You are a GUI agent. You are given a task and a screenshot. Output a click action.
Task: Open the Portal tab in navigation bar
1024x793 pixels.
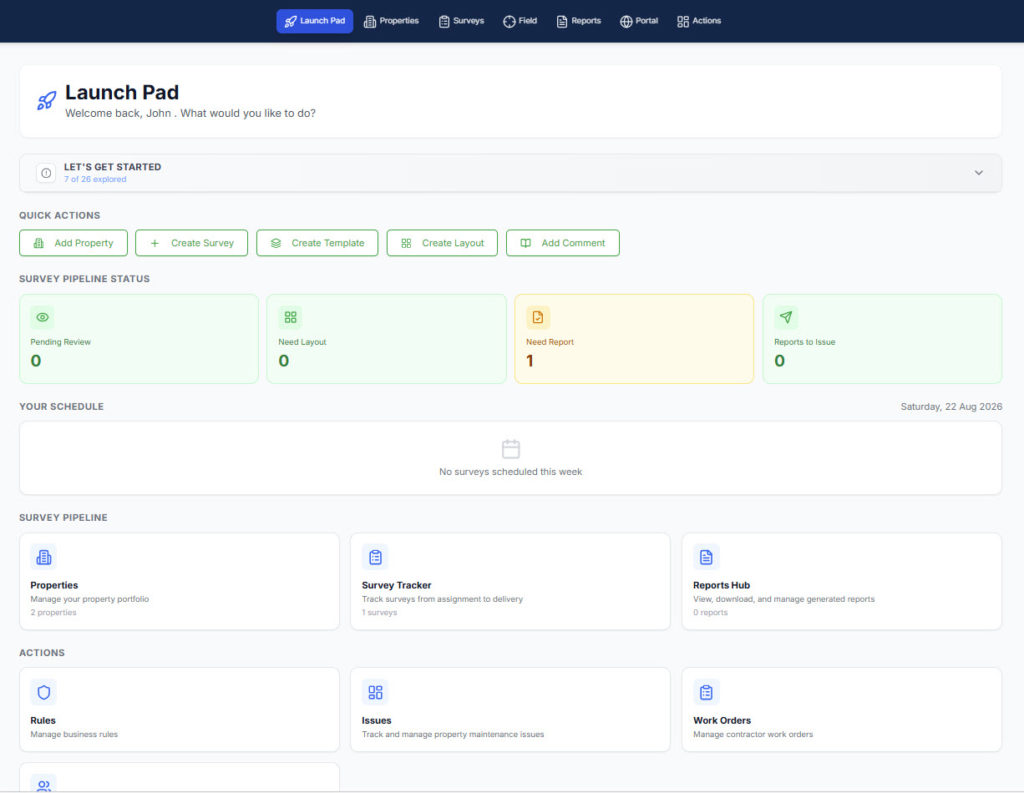[x=639, y=21]
